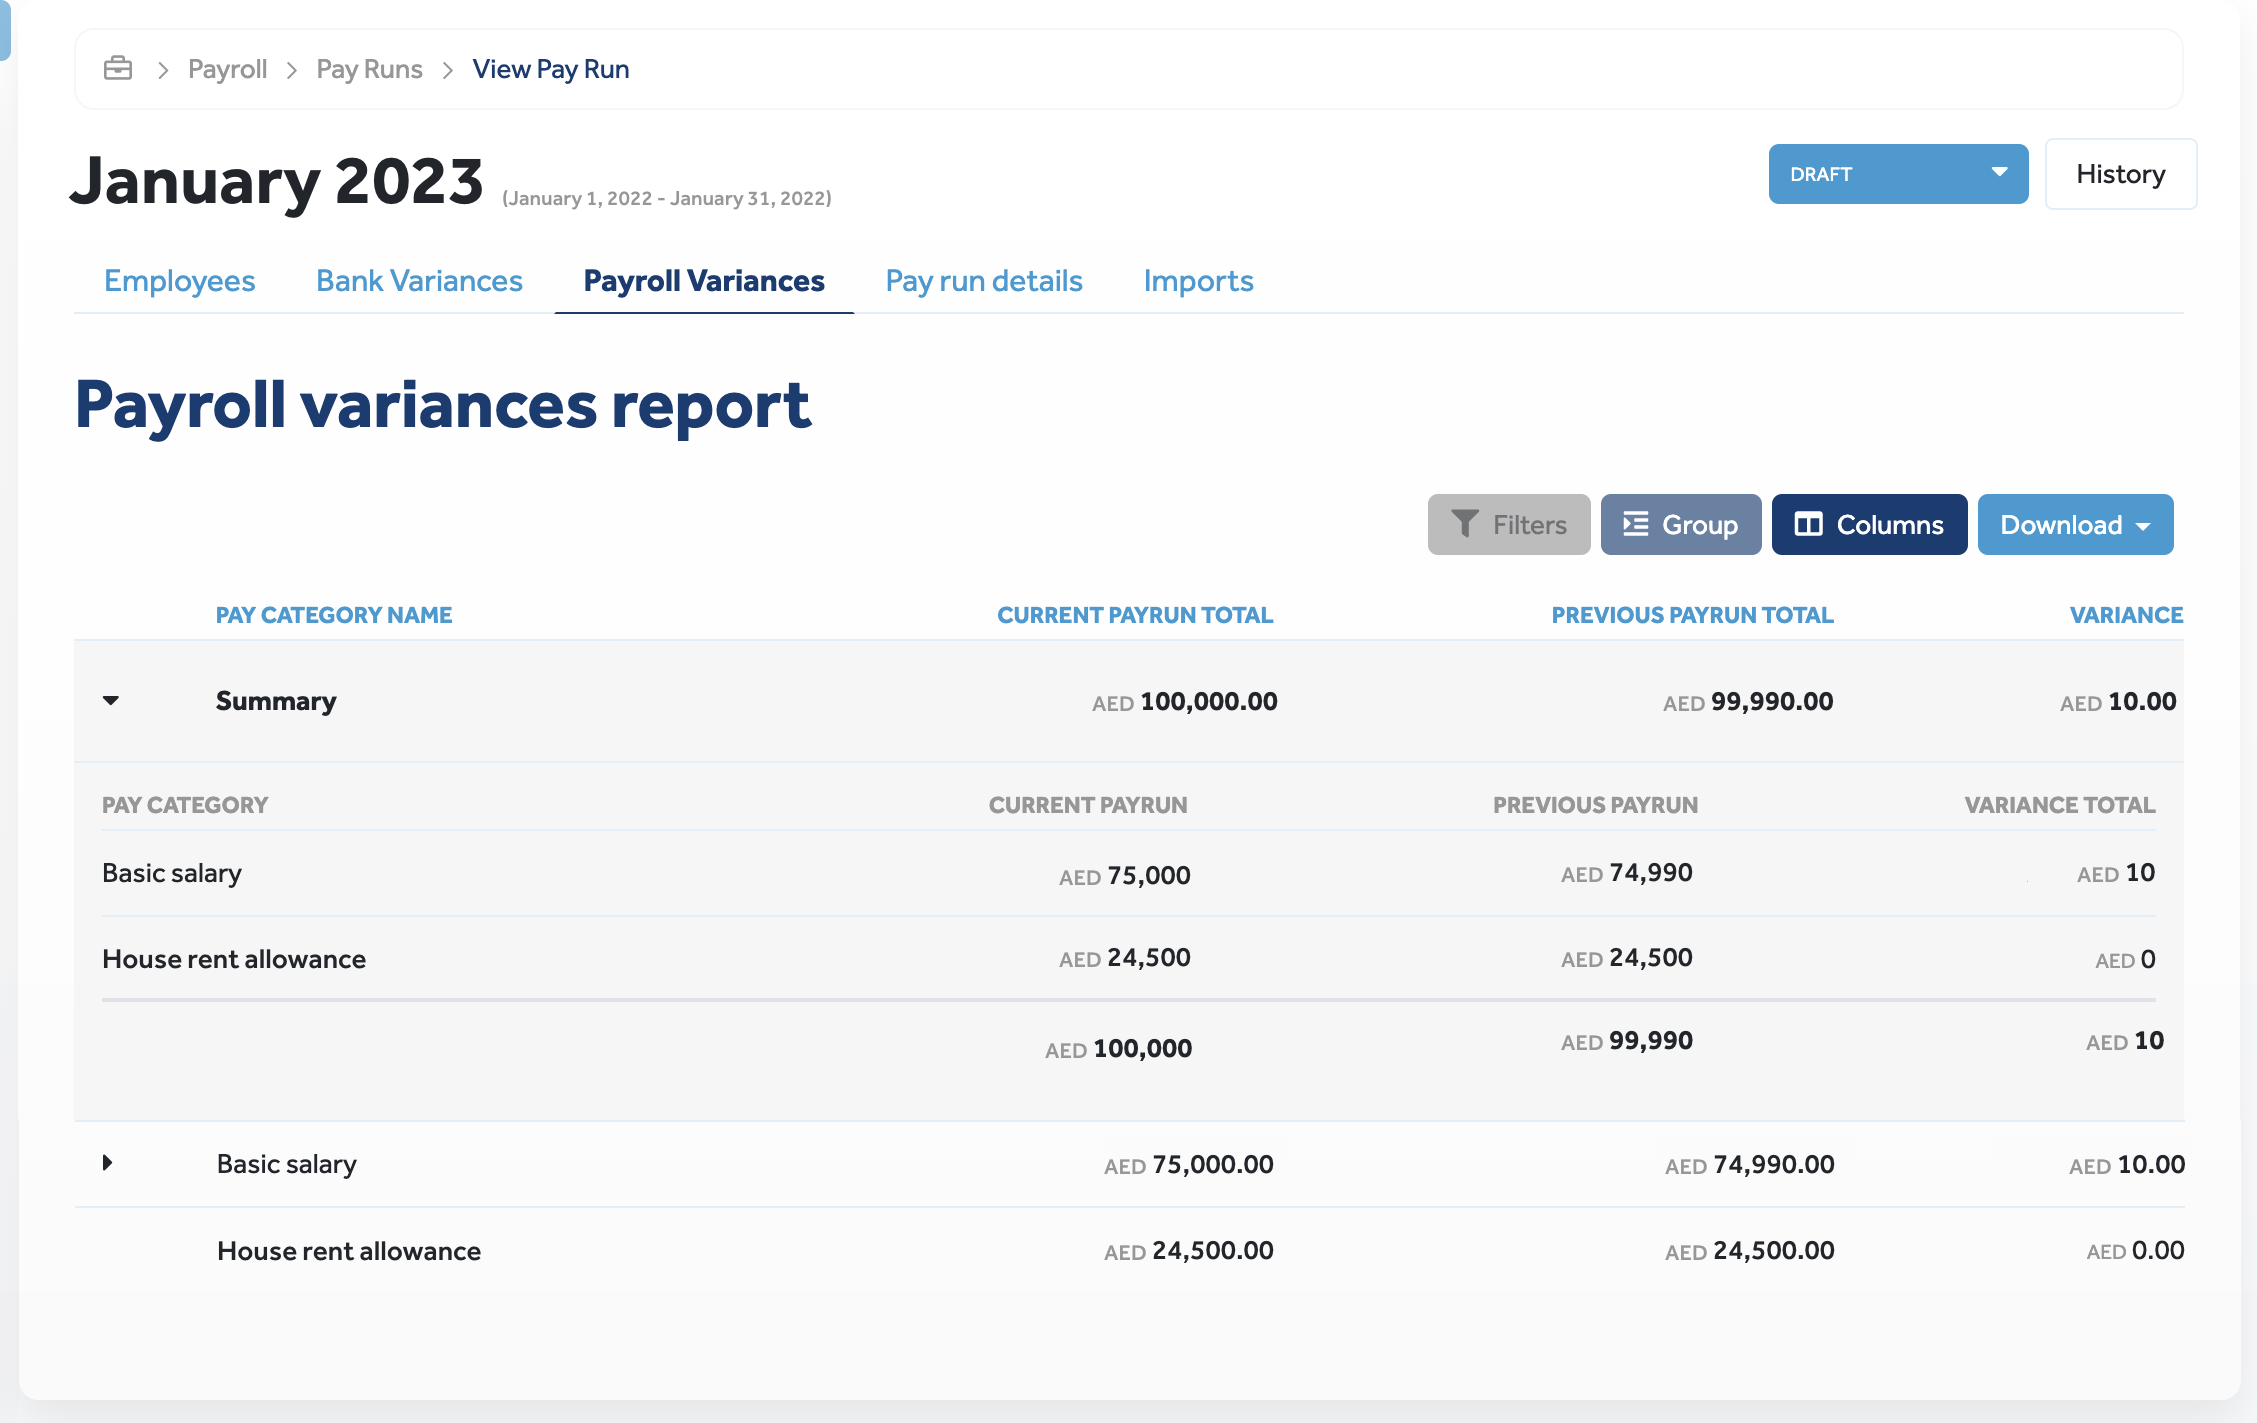Sort by Current Payrun Total header
The height and width of the screenshot is (1423, 2257).
click(x=1134, y=615)
